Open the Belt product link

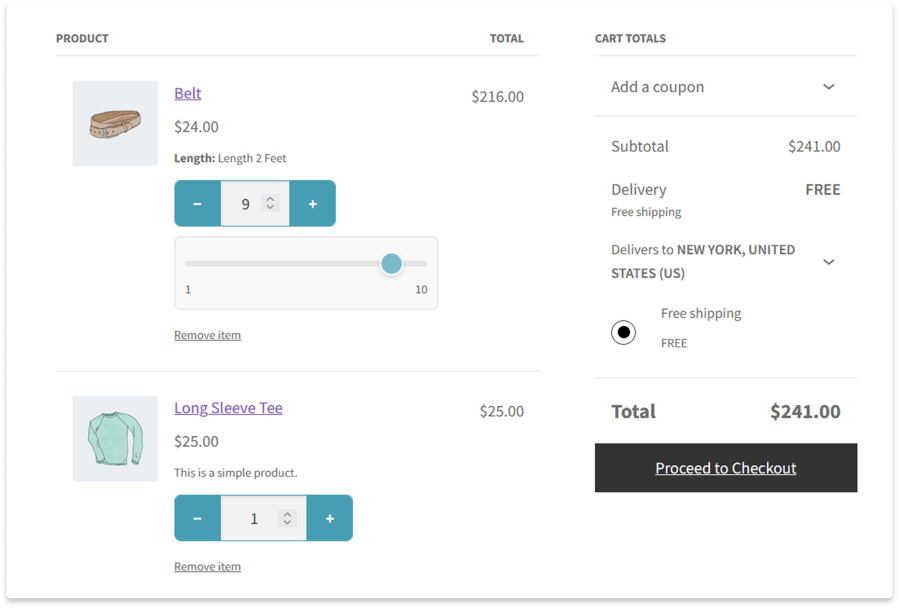[x=187, y=93]
